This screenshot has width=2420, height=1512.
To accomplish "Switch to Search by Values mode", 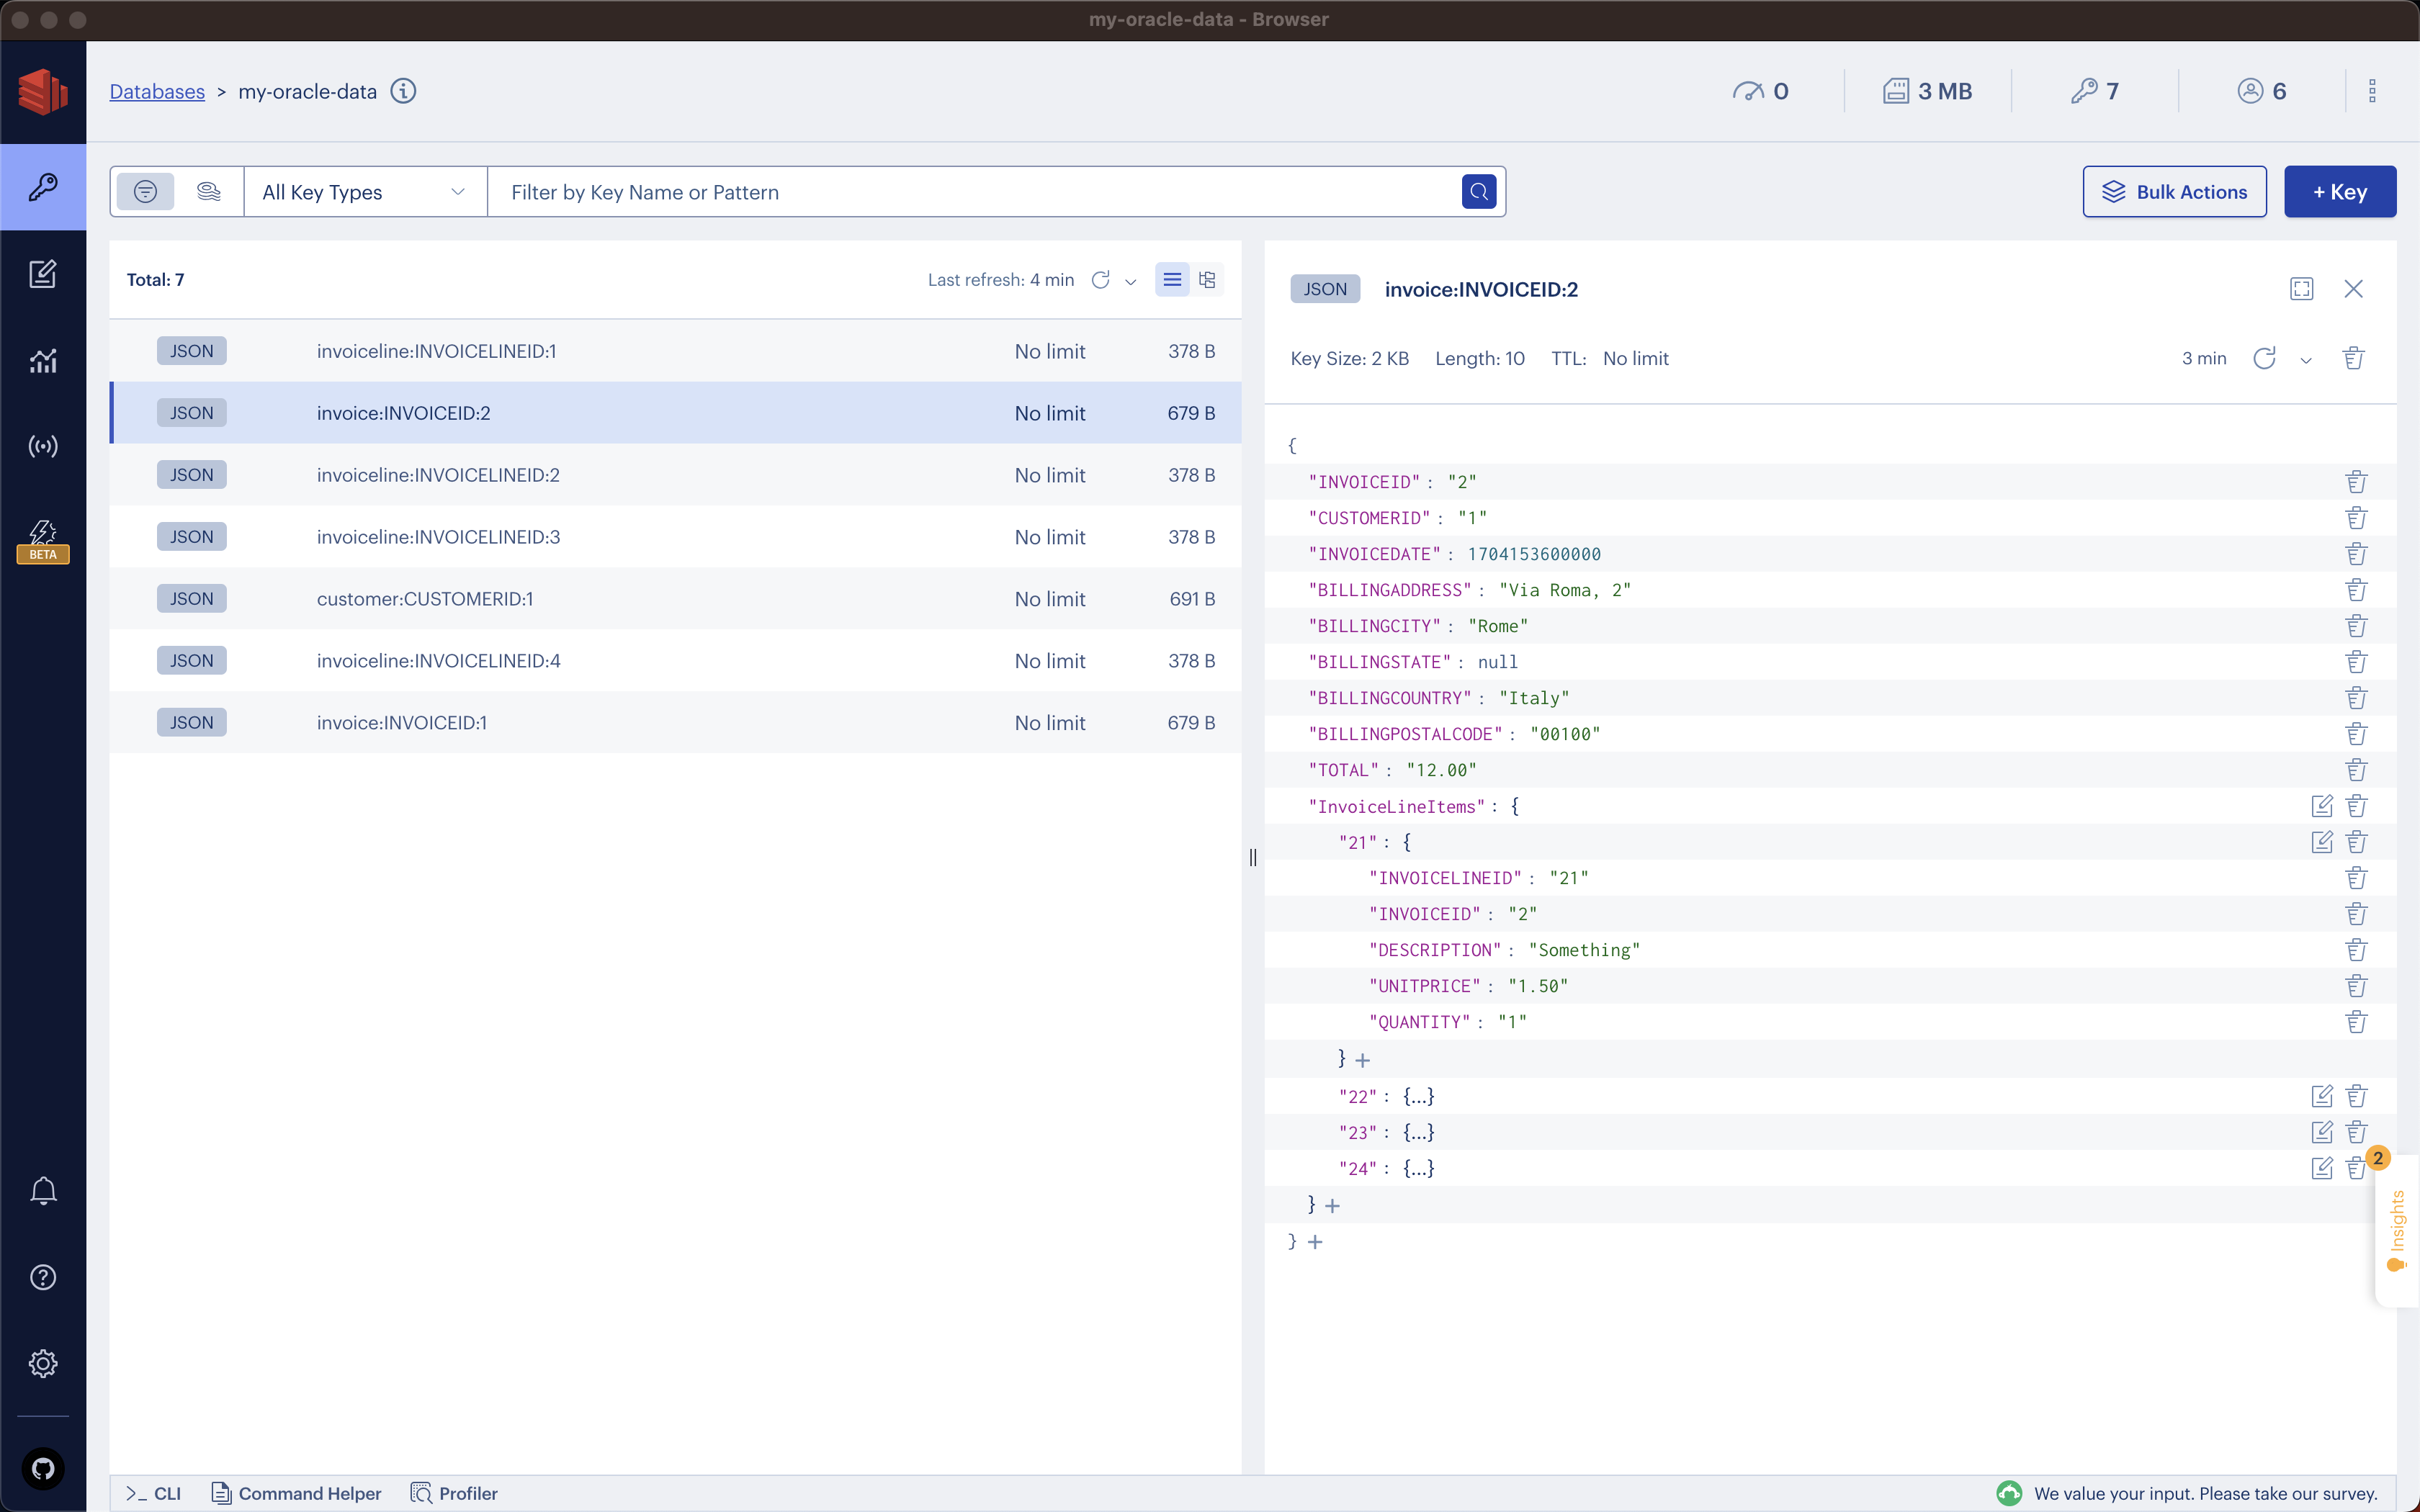I will [208, 192].
